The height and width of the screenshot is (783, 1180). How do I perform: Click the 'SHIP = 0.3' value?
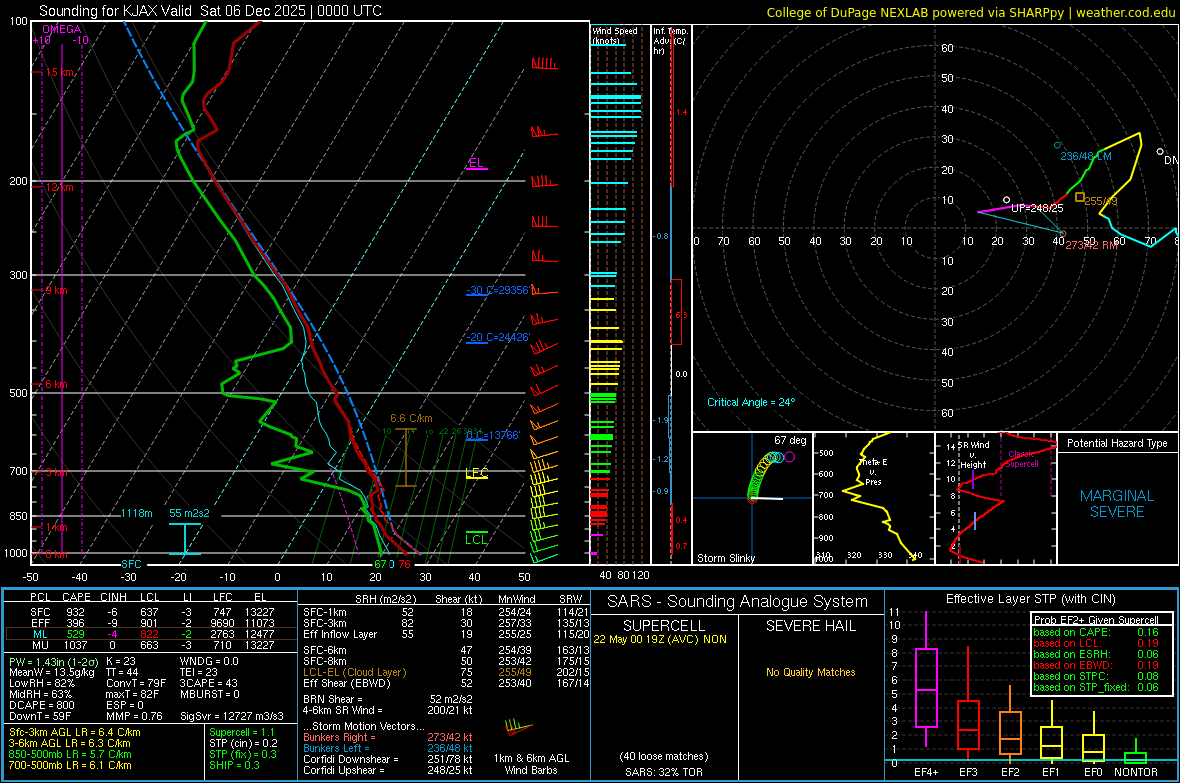(234, 765)
